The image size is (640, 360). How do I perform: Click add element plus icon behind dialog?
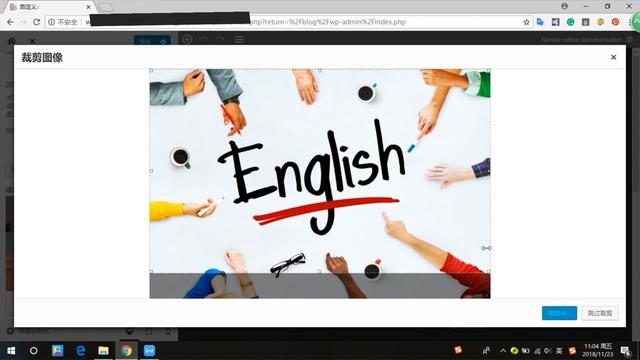point(187,39)
